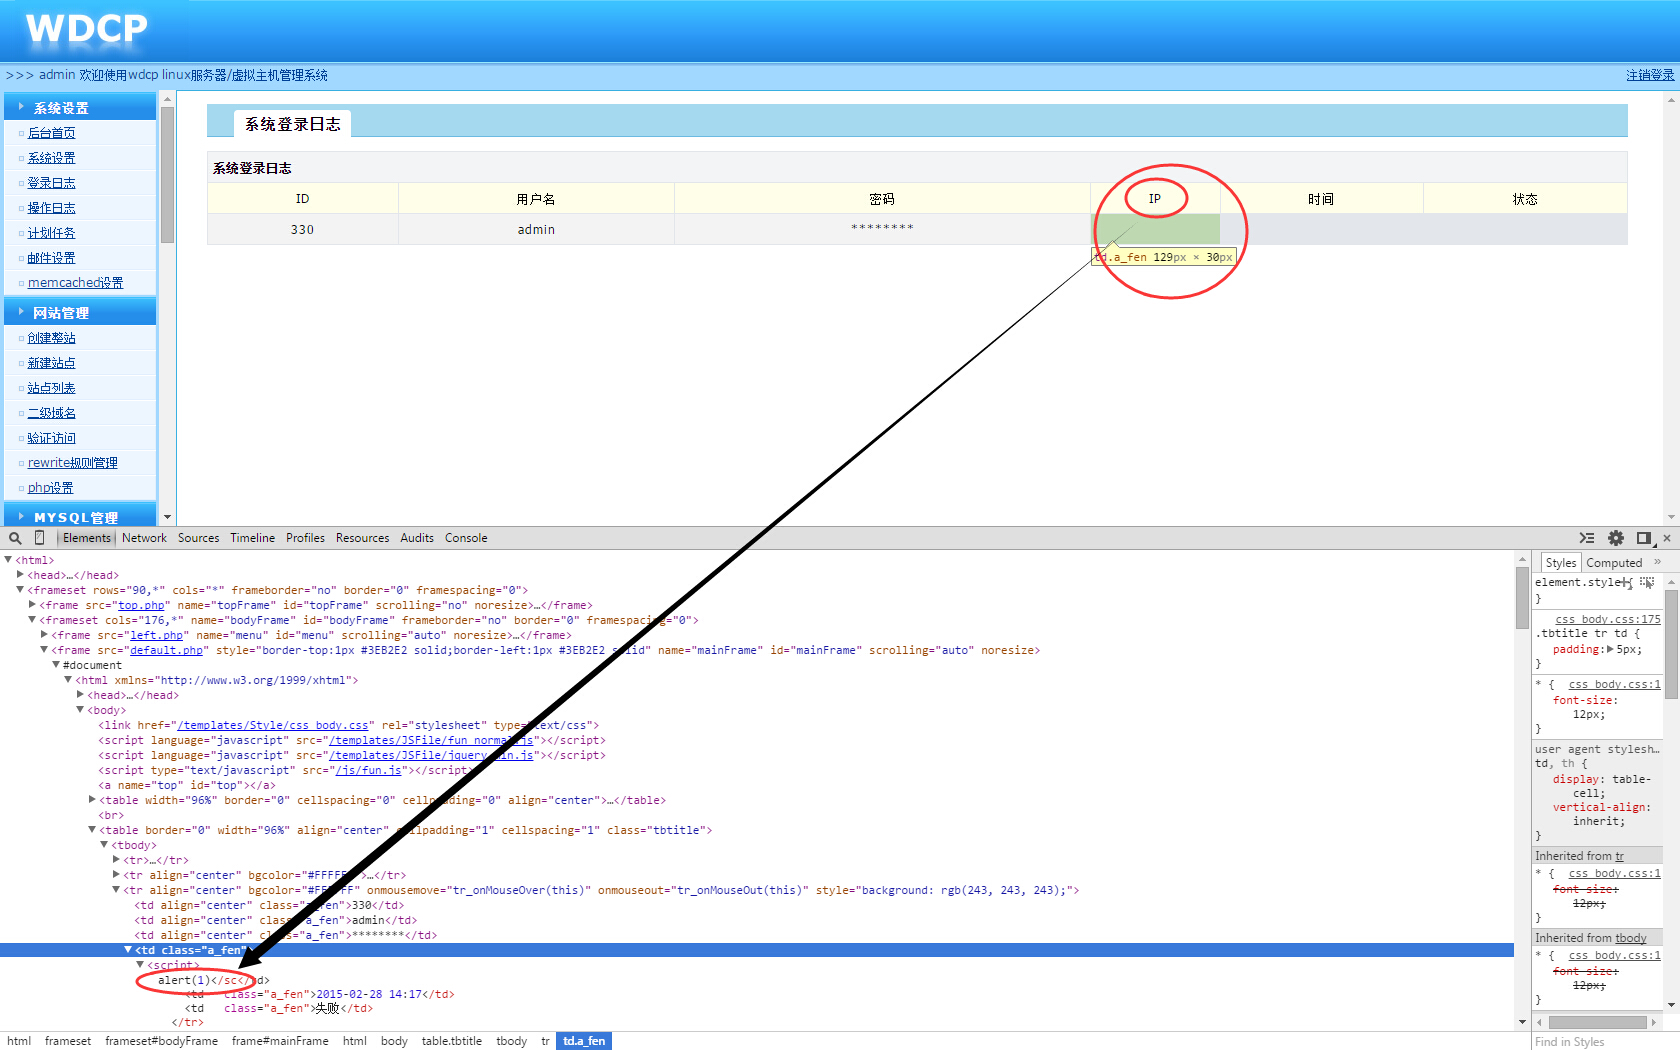The width and height of the screenshot is (1680, 1050).
Task: Select the body breadcrumb at bottom
Action: click(394, 1041)
